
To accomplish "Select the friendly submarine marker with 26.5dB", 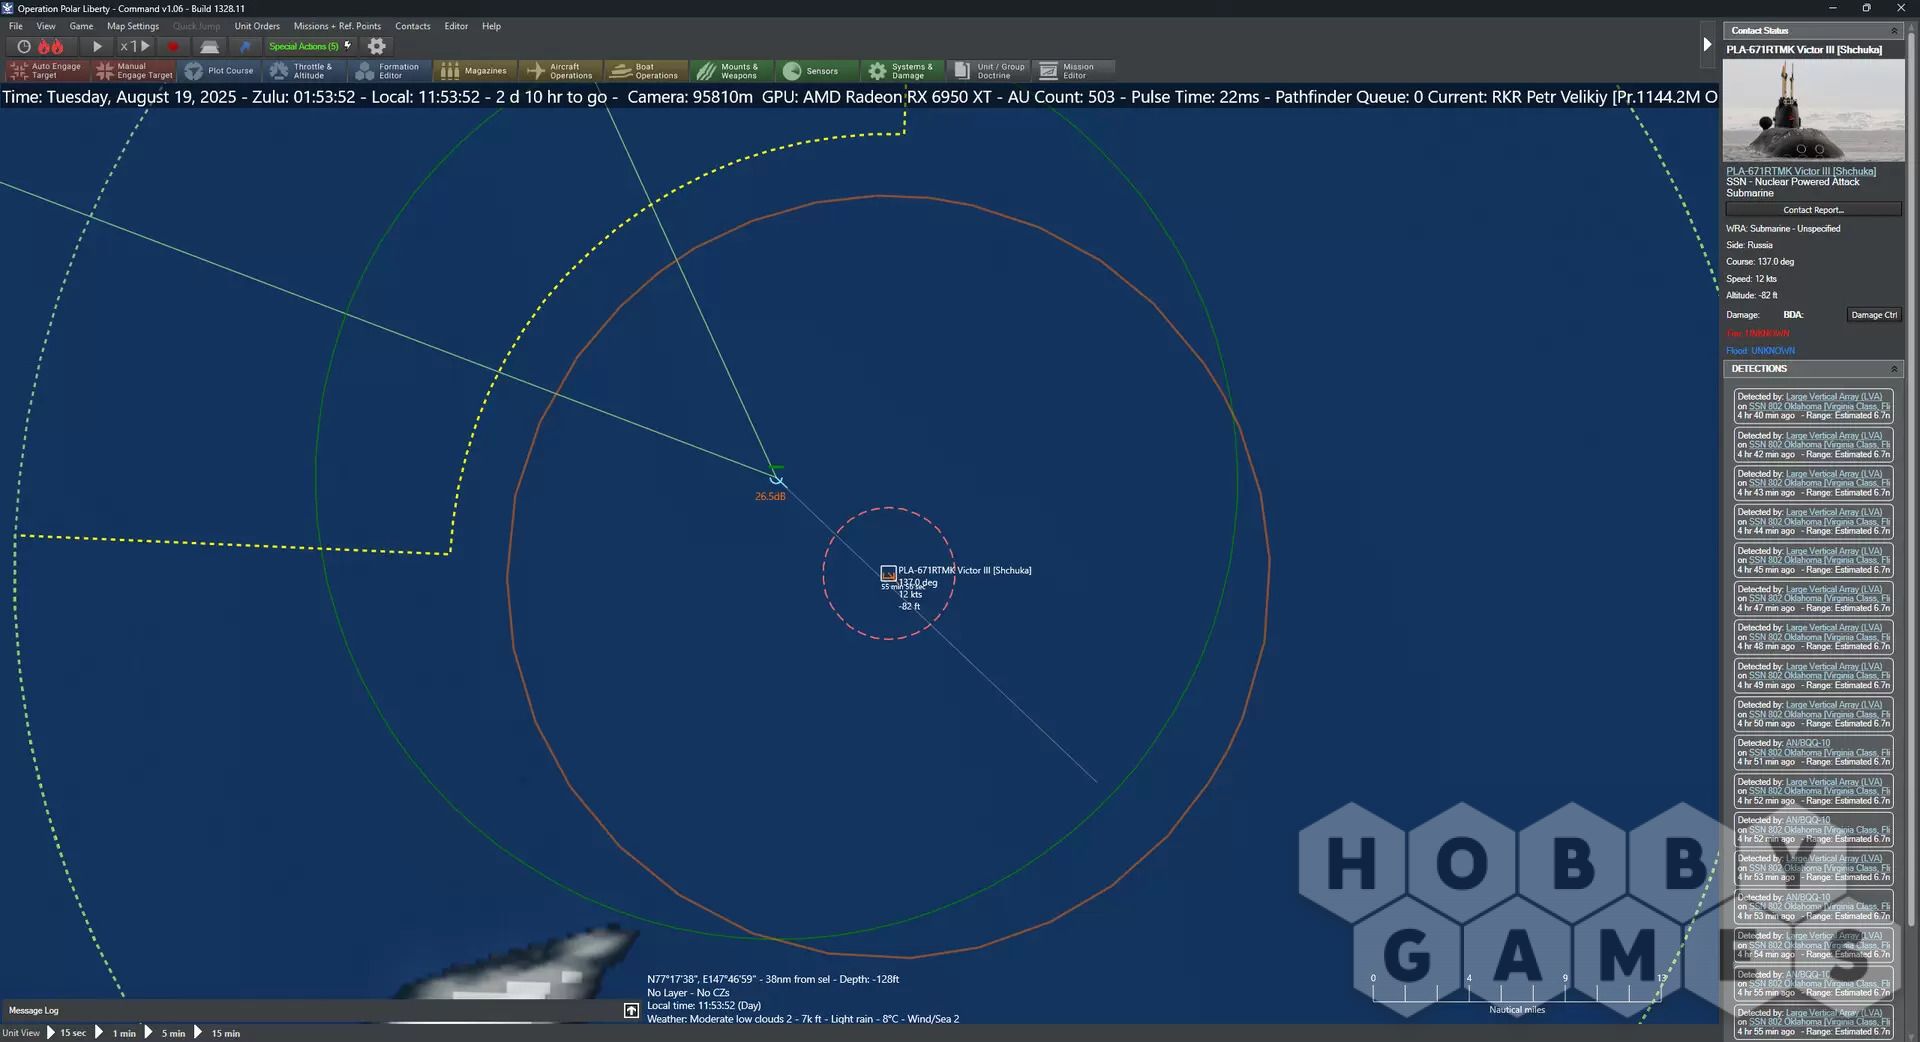I will (x=776, y=478).
